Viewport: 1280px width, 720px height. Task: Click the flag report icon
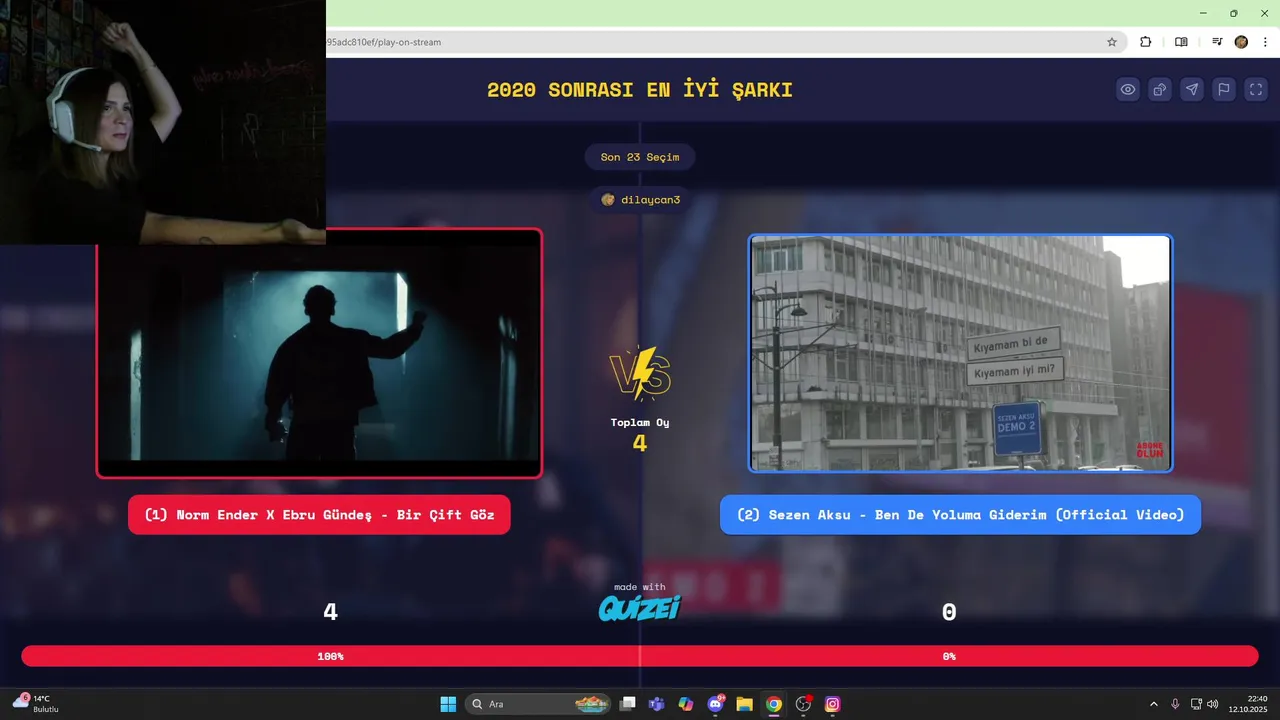[1224, 89]
